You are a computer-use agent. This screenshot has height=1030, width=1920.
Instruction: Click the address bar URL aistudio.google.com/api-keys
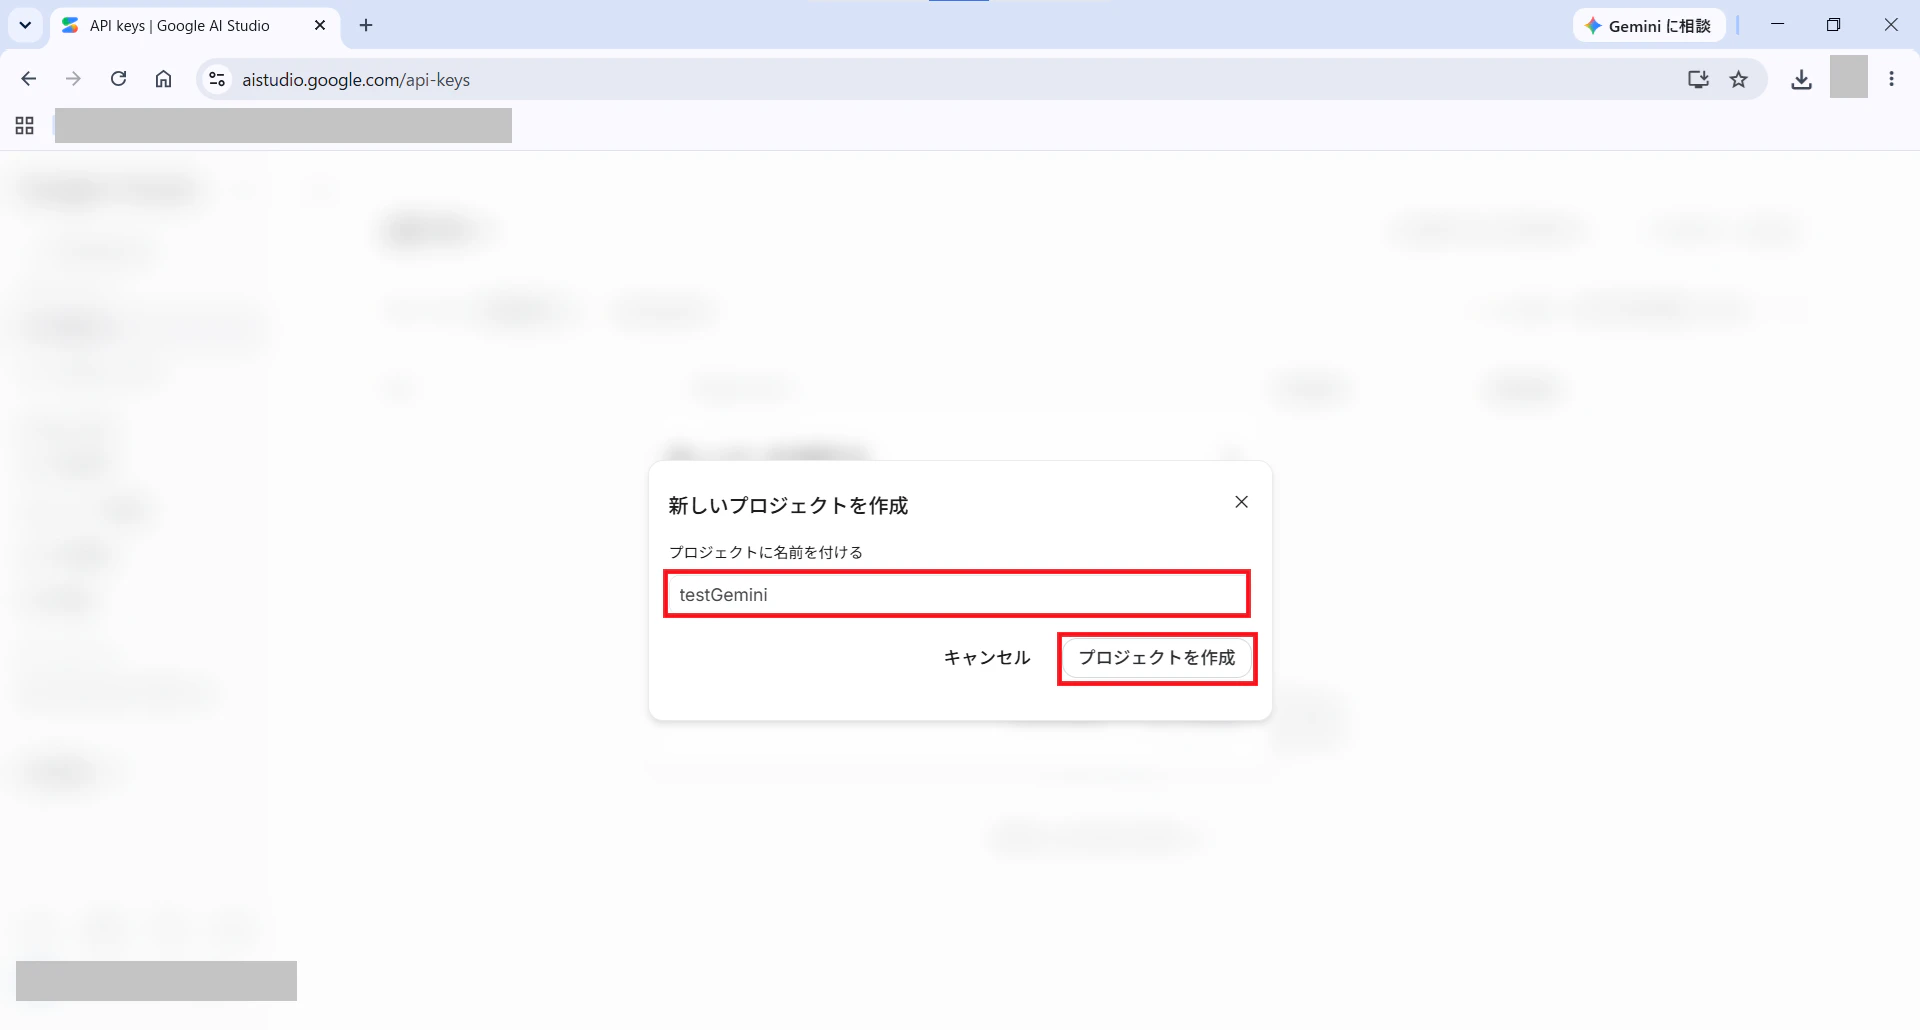(x=356, y=80)
